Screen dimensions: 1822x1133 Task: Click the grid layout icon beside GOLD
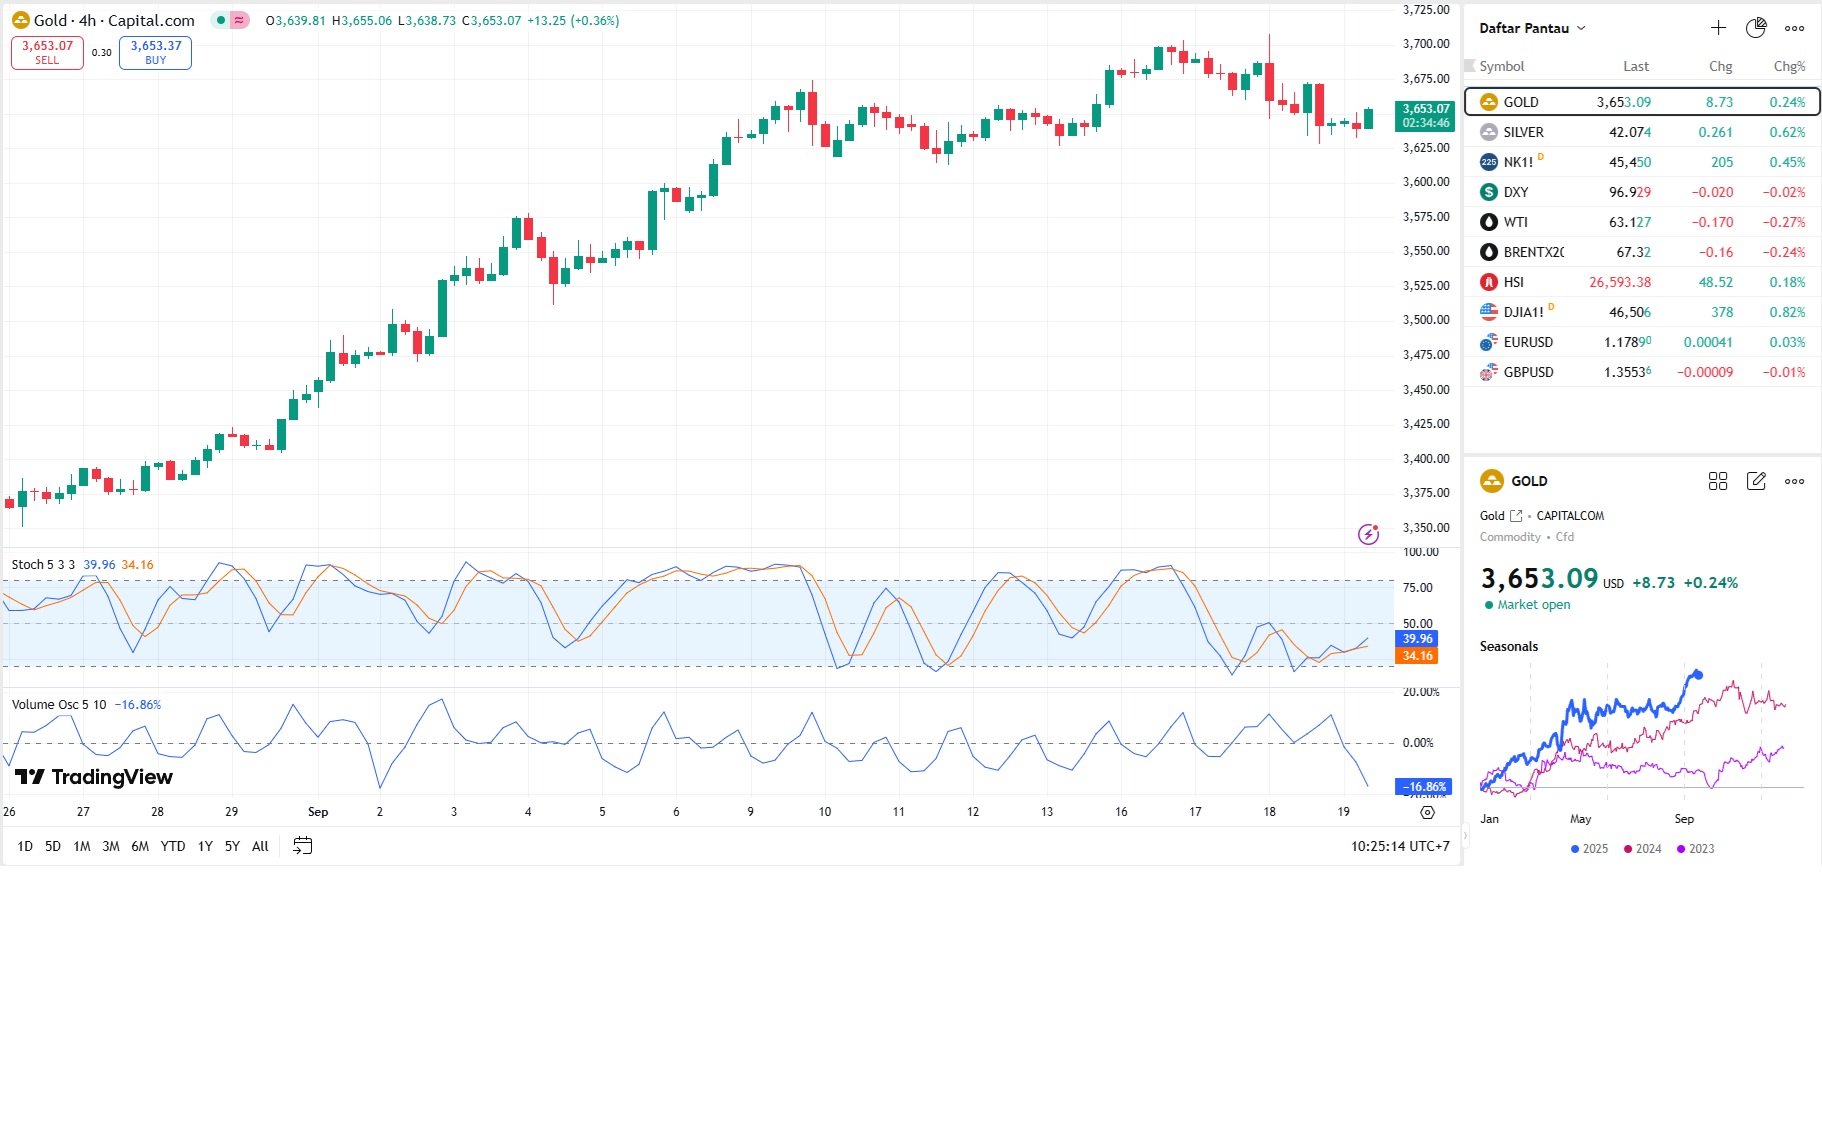point(1718,481)
